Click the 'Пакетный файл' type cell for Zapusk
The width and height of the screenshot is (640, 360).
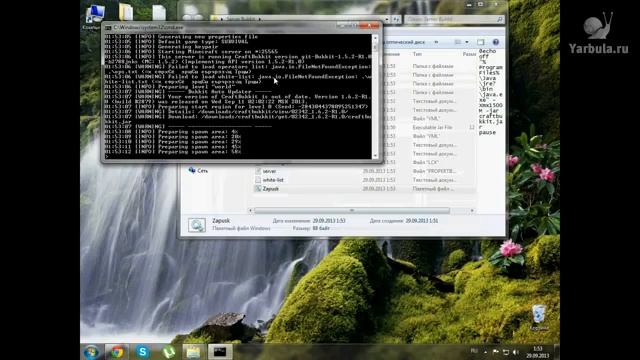click(432, 189)
